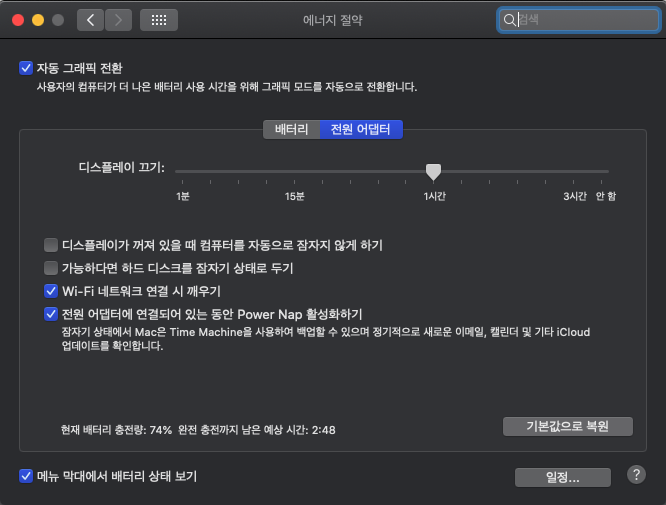The width and height of the screenshot is (666, 505).
Task: Click the 기본값으로 복원 button
Action: (x=567, y=426)
